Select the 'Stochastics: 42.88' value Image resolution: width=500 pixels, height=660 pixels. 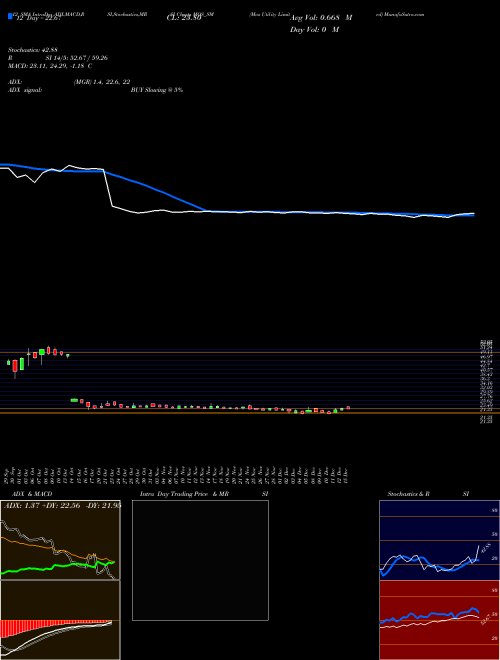tap(32, 51)
